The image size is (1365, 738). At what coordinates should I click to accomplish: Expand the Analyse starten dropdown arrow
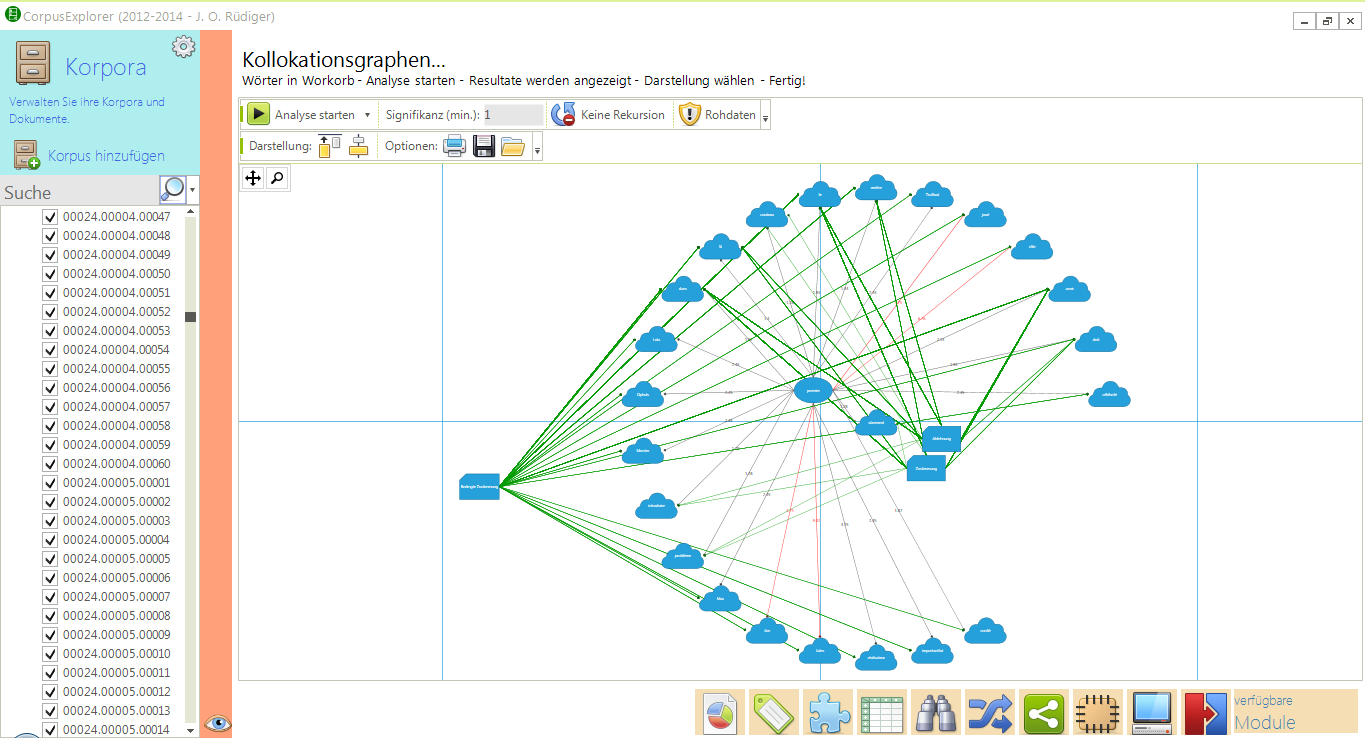tap(368, 115)
